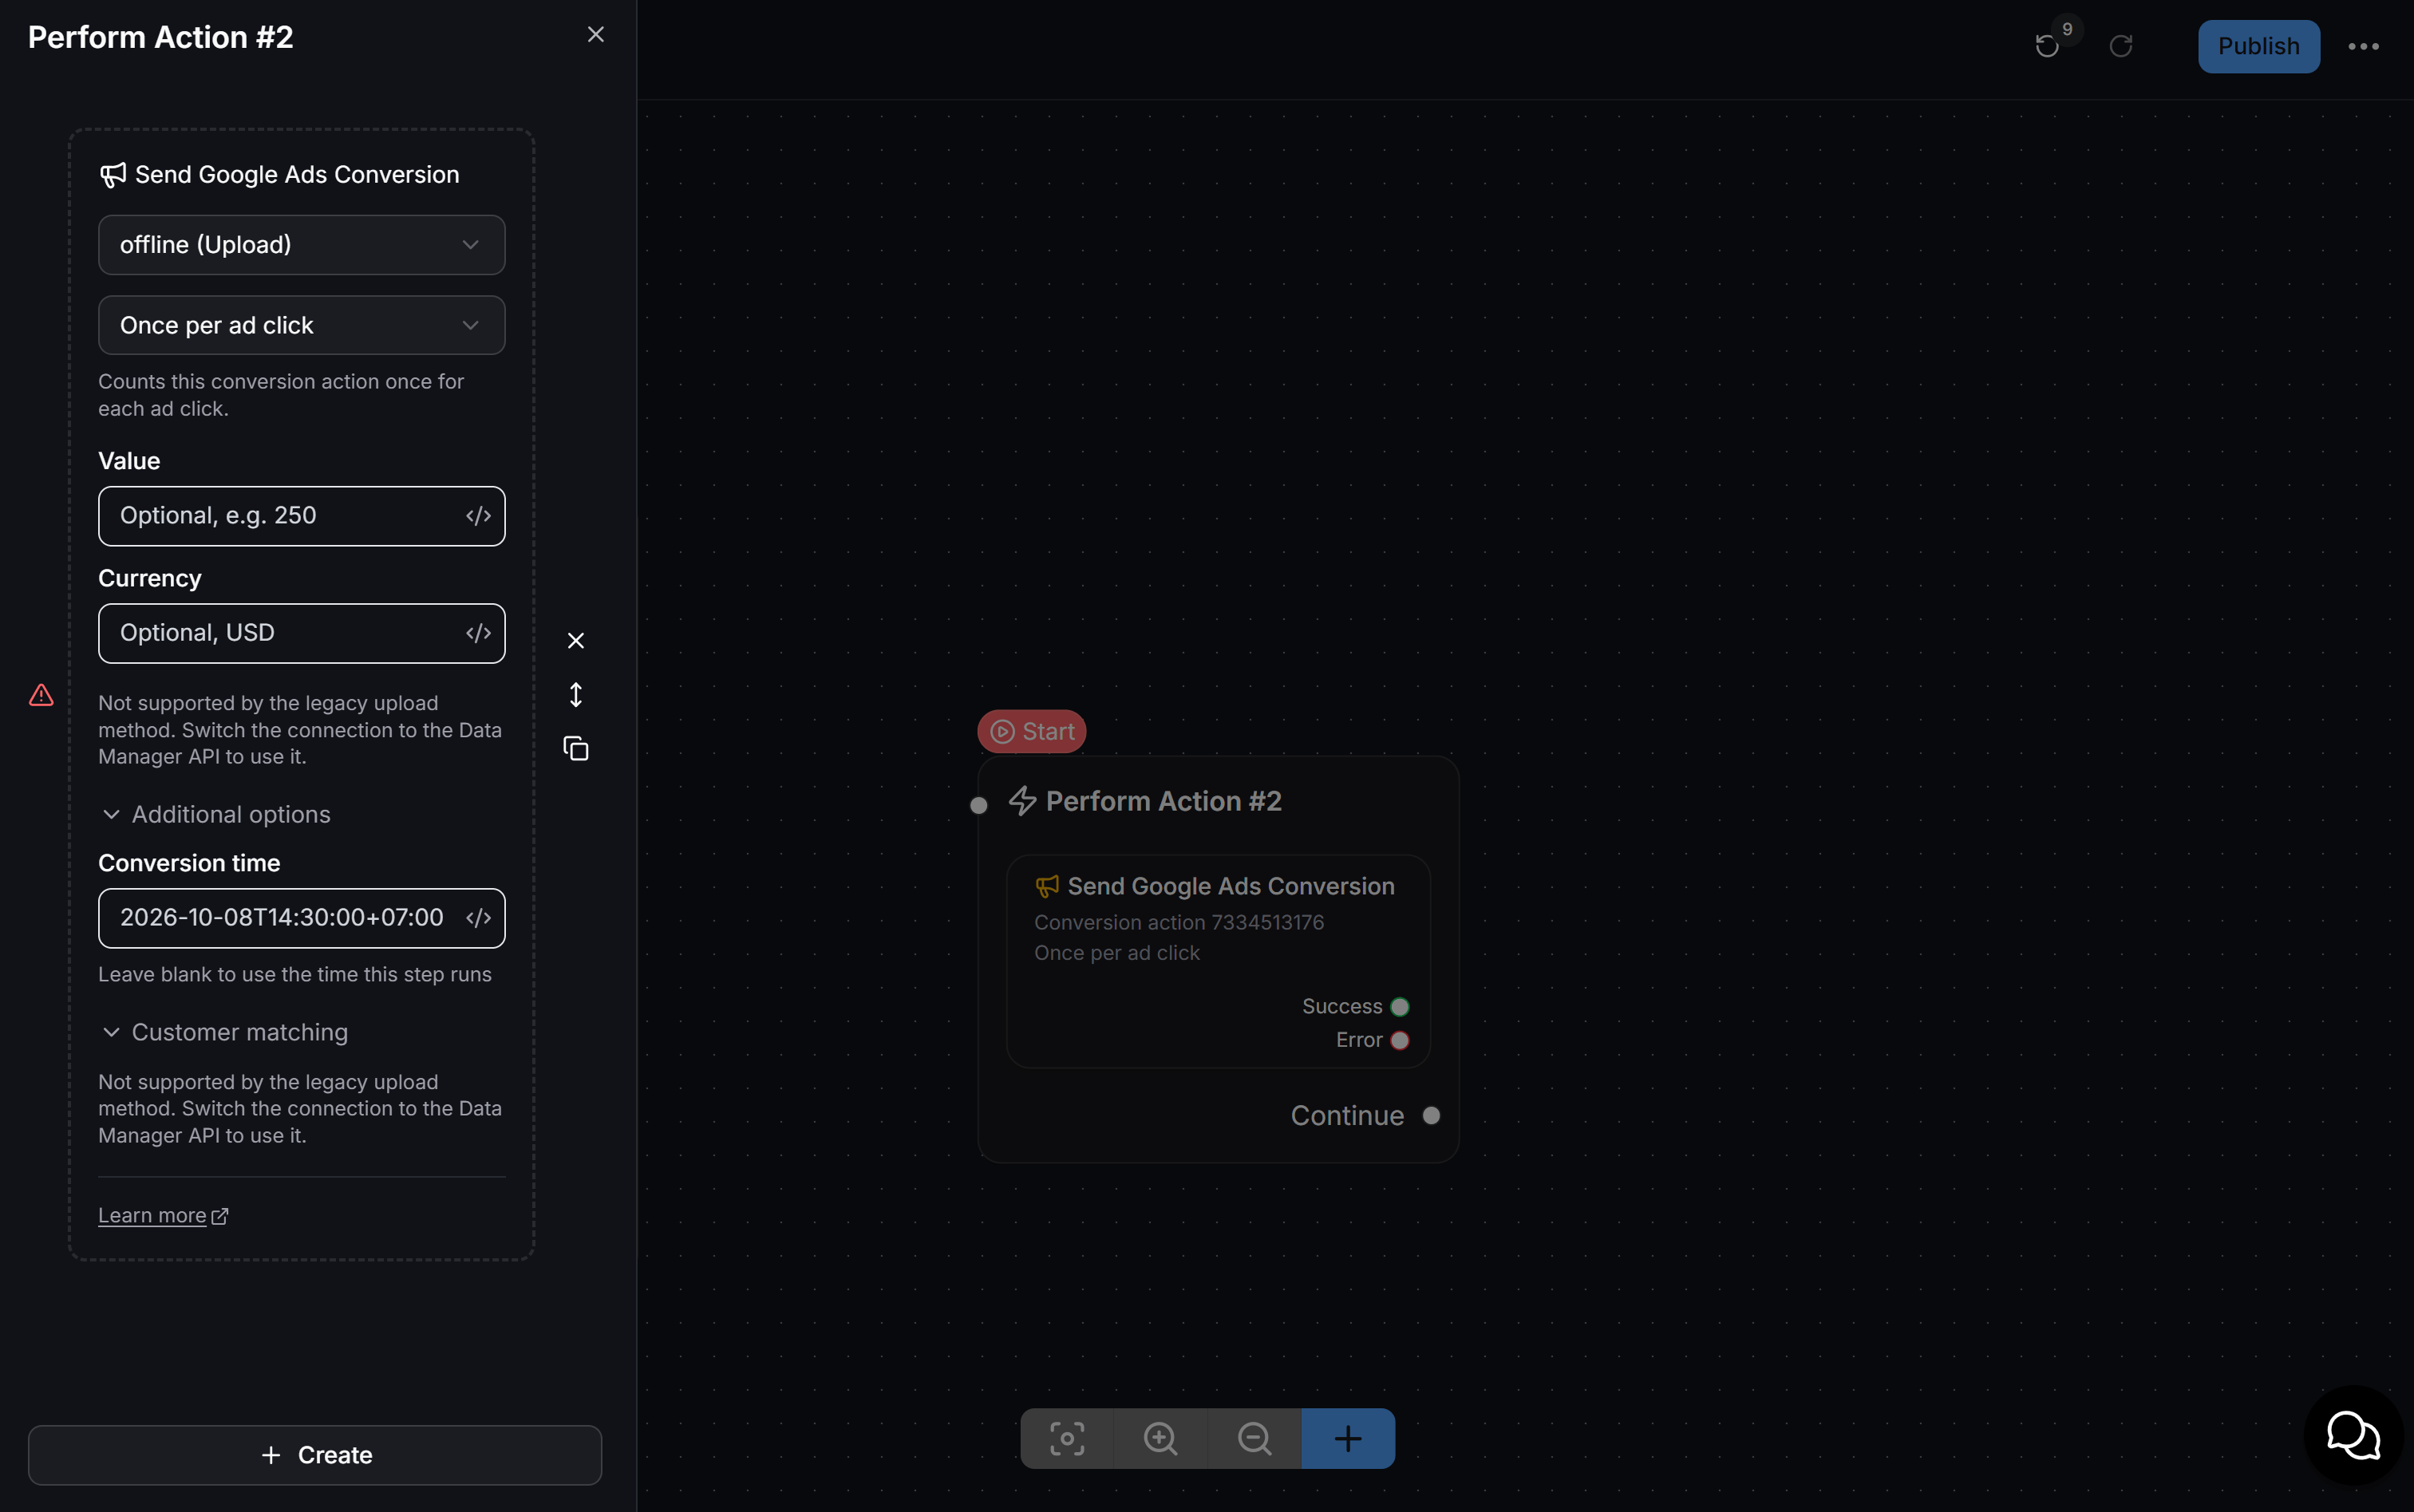Viewport: 2414px width, 1512px height.
Task: Click the Create button
Action: (315, 1455)
